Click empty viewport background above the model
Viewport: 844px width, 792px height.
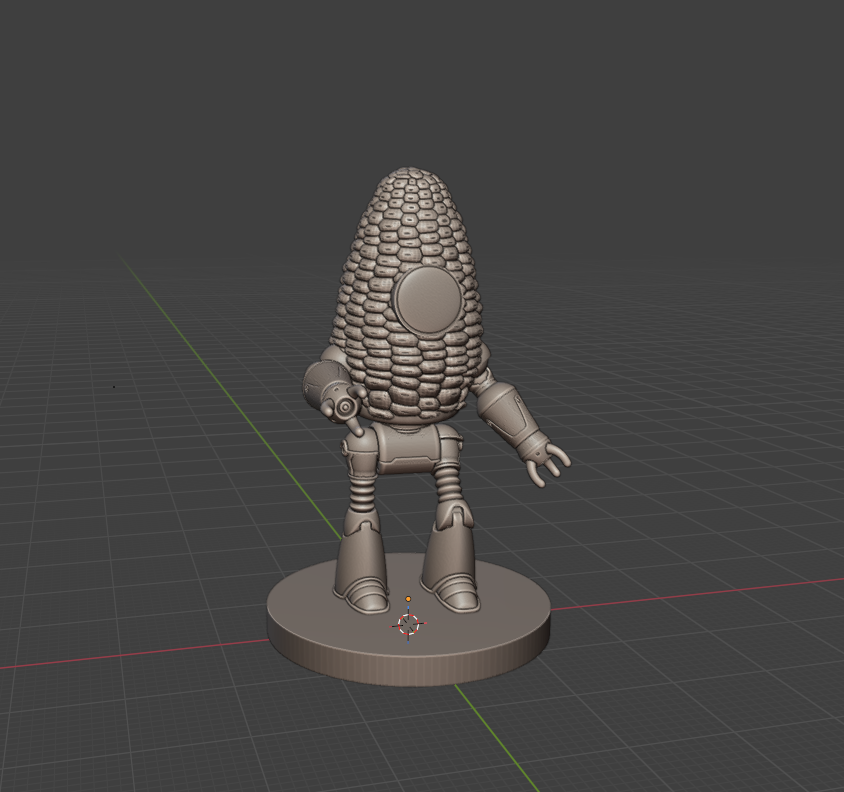420,81
